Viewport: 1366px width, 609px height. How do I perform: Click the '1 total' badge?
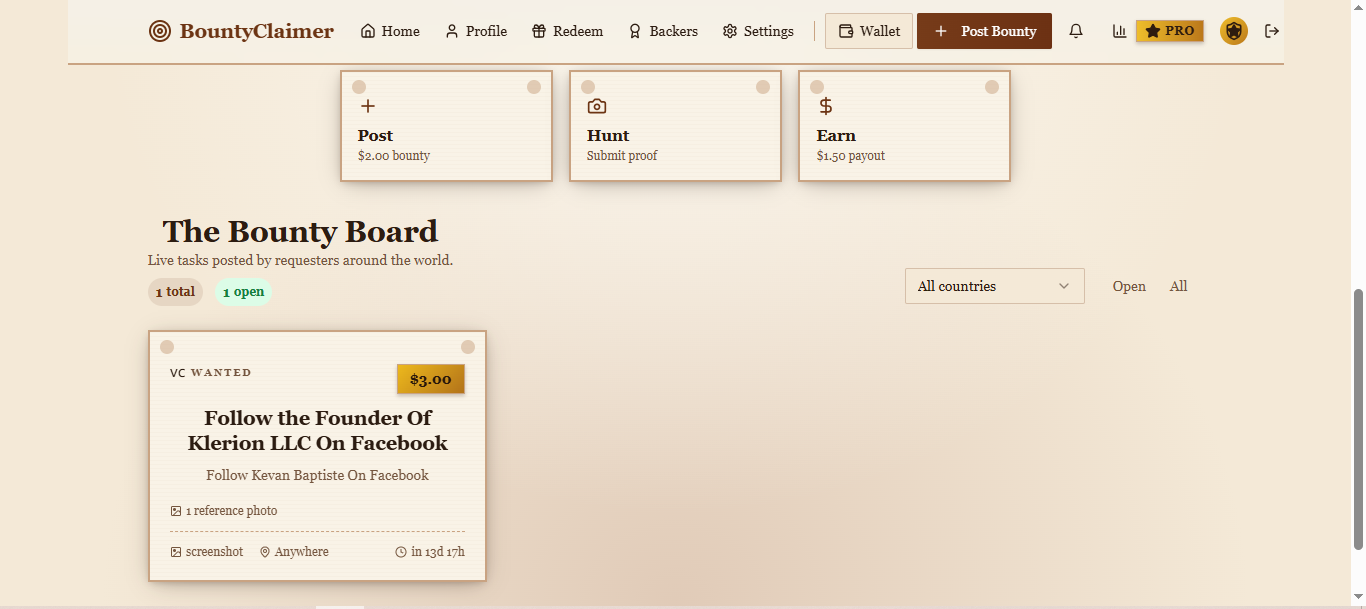[175, 292]
